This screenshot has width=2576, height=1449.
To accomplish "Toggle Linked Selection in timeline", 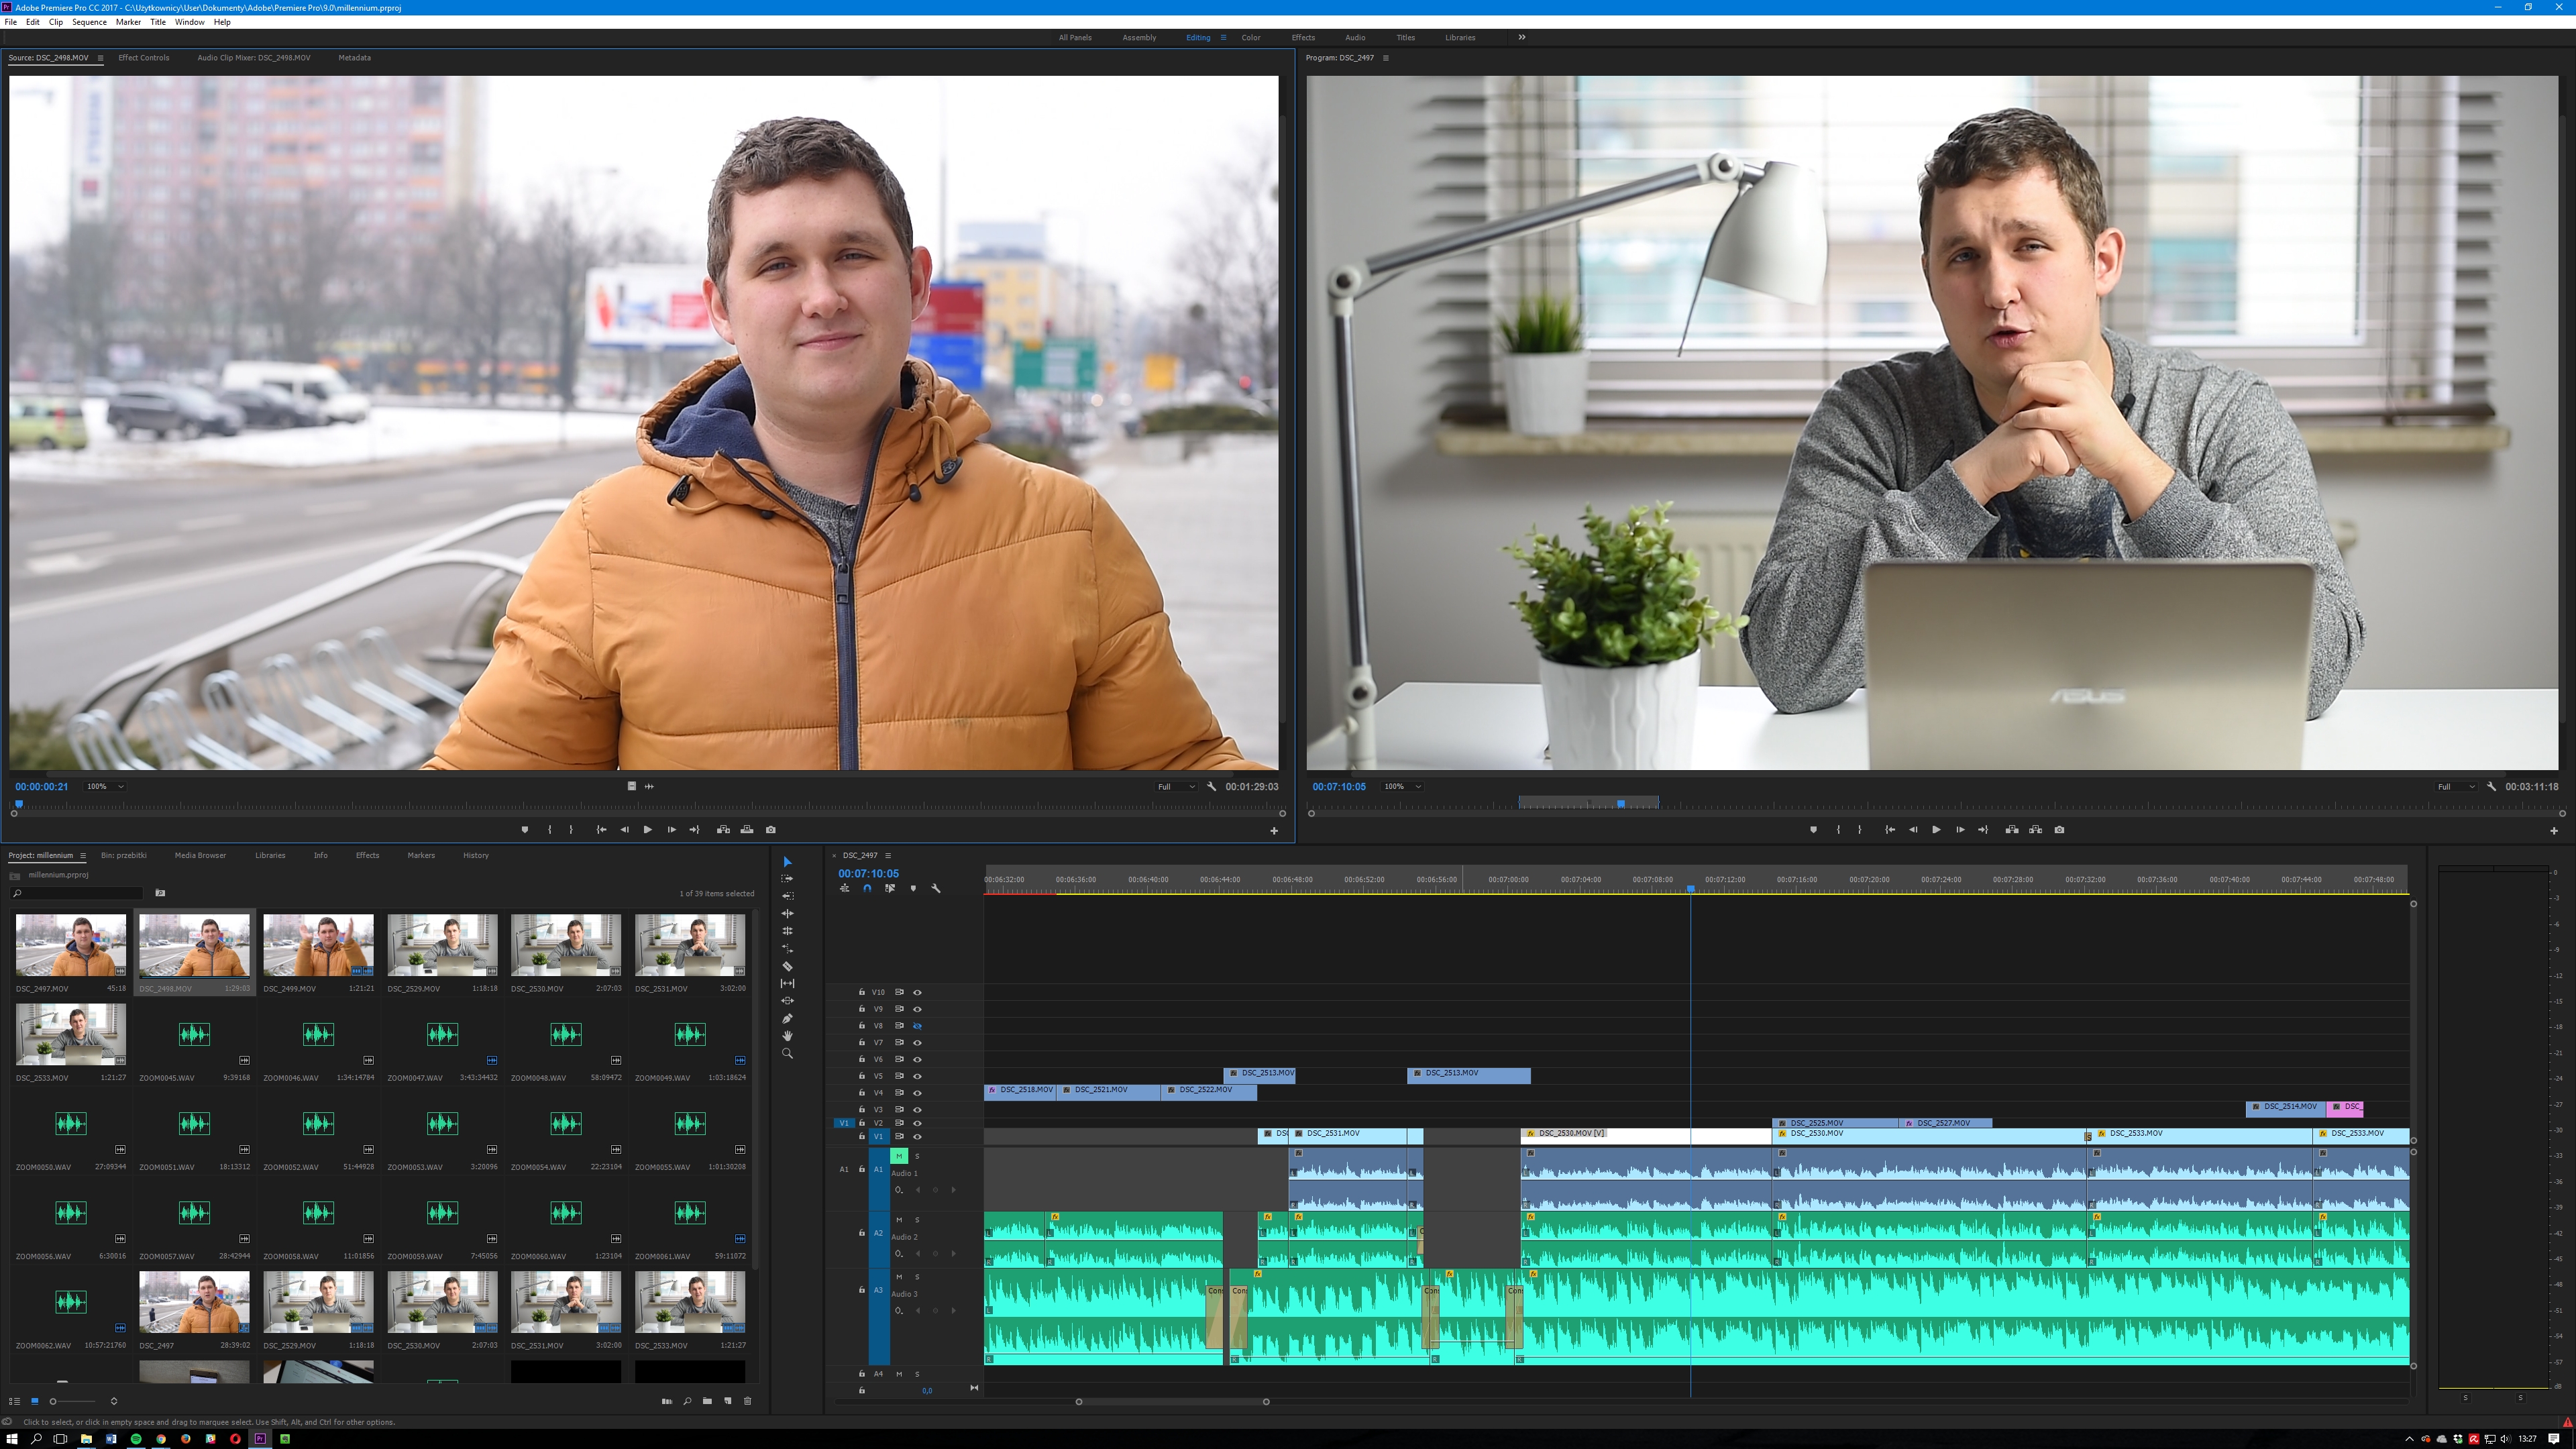I will click(x=889, y=888).
